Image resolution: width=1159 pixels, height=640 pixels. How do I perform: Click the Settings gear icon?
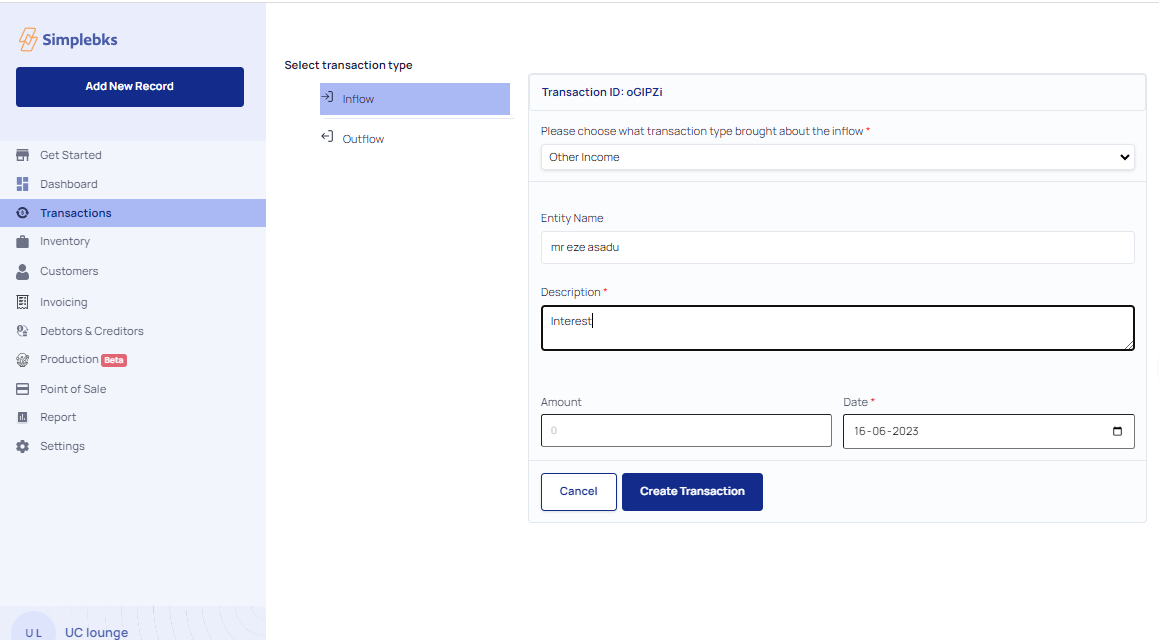23,446
